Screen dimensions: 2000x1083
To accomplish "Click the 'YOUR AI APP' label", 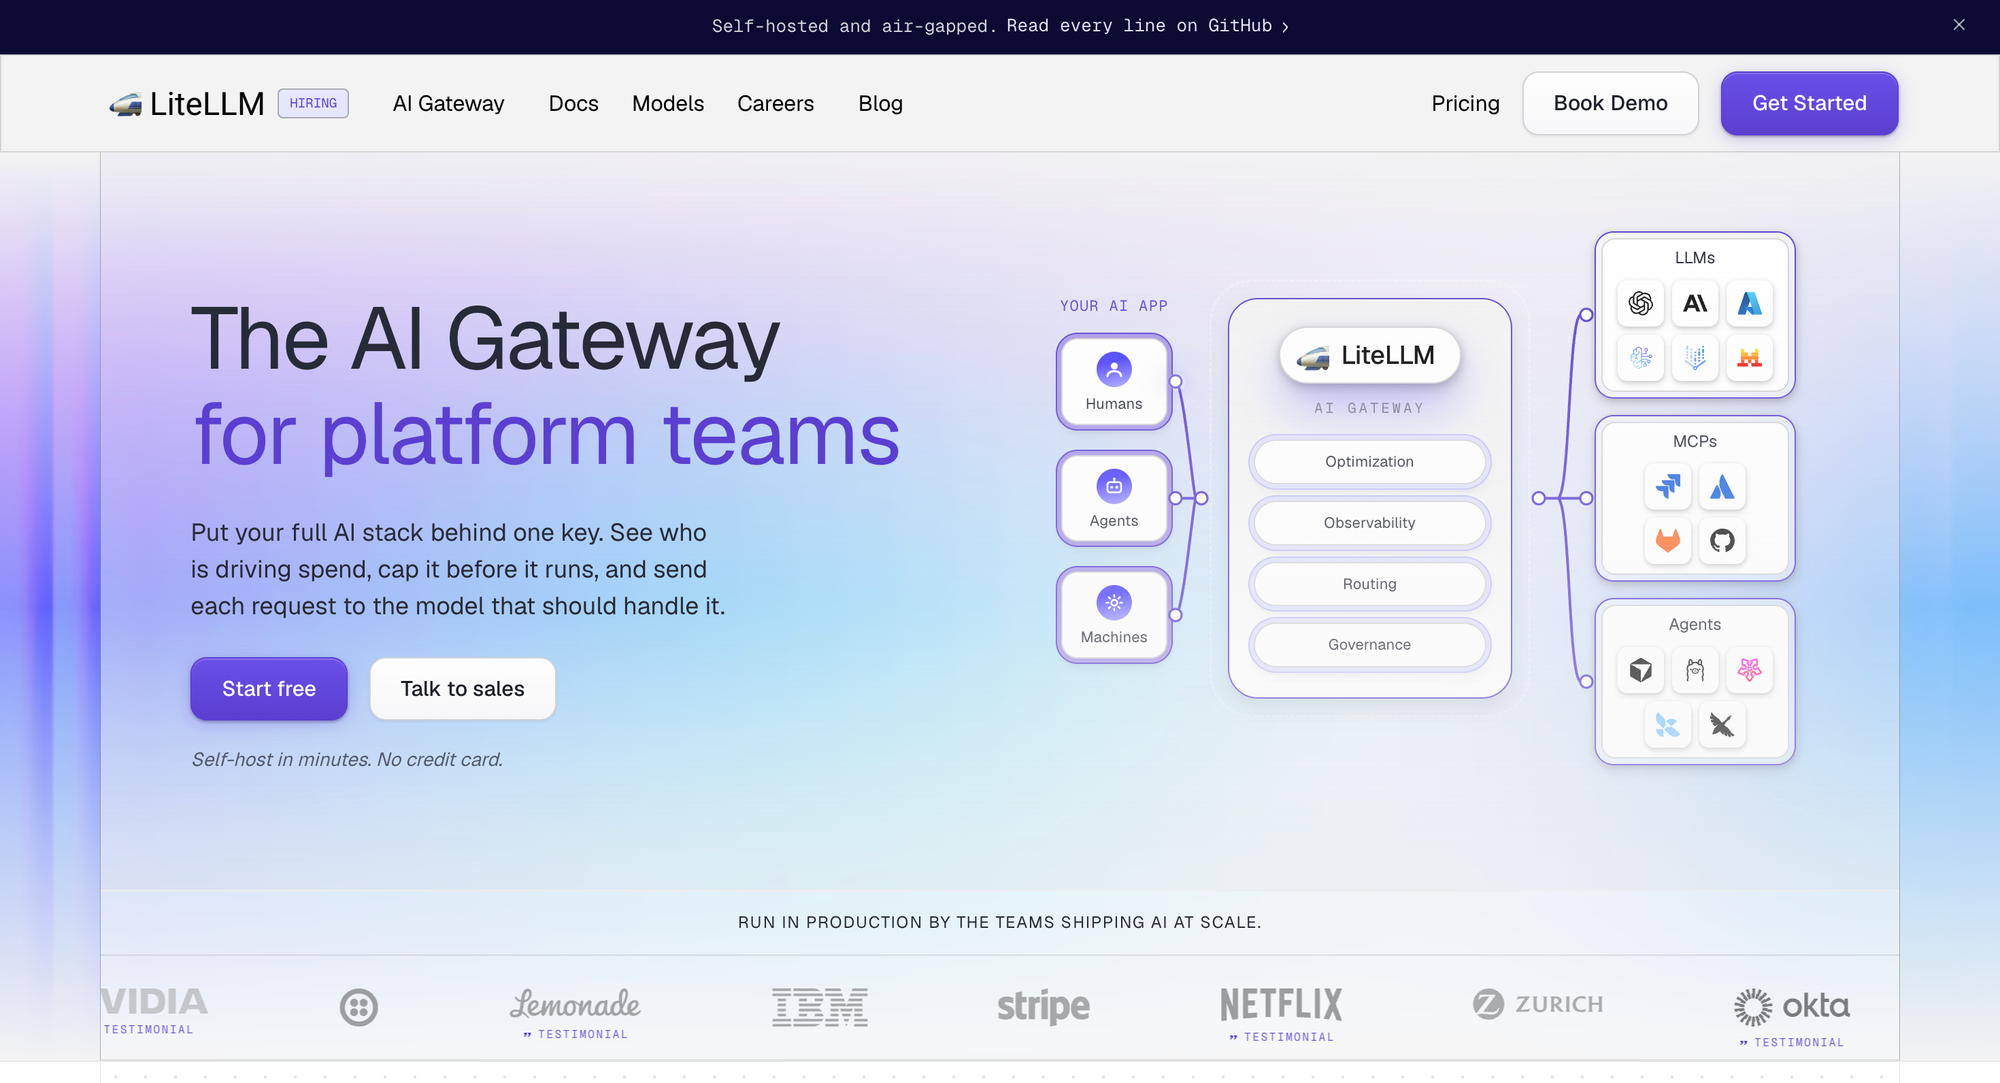I will click(1114, 306).
